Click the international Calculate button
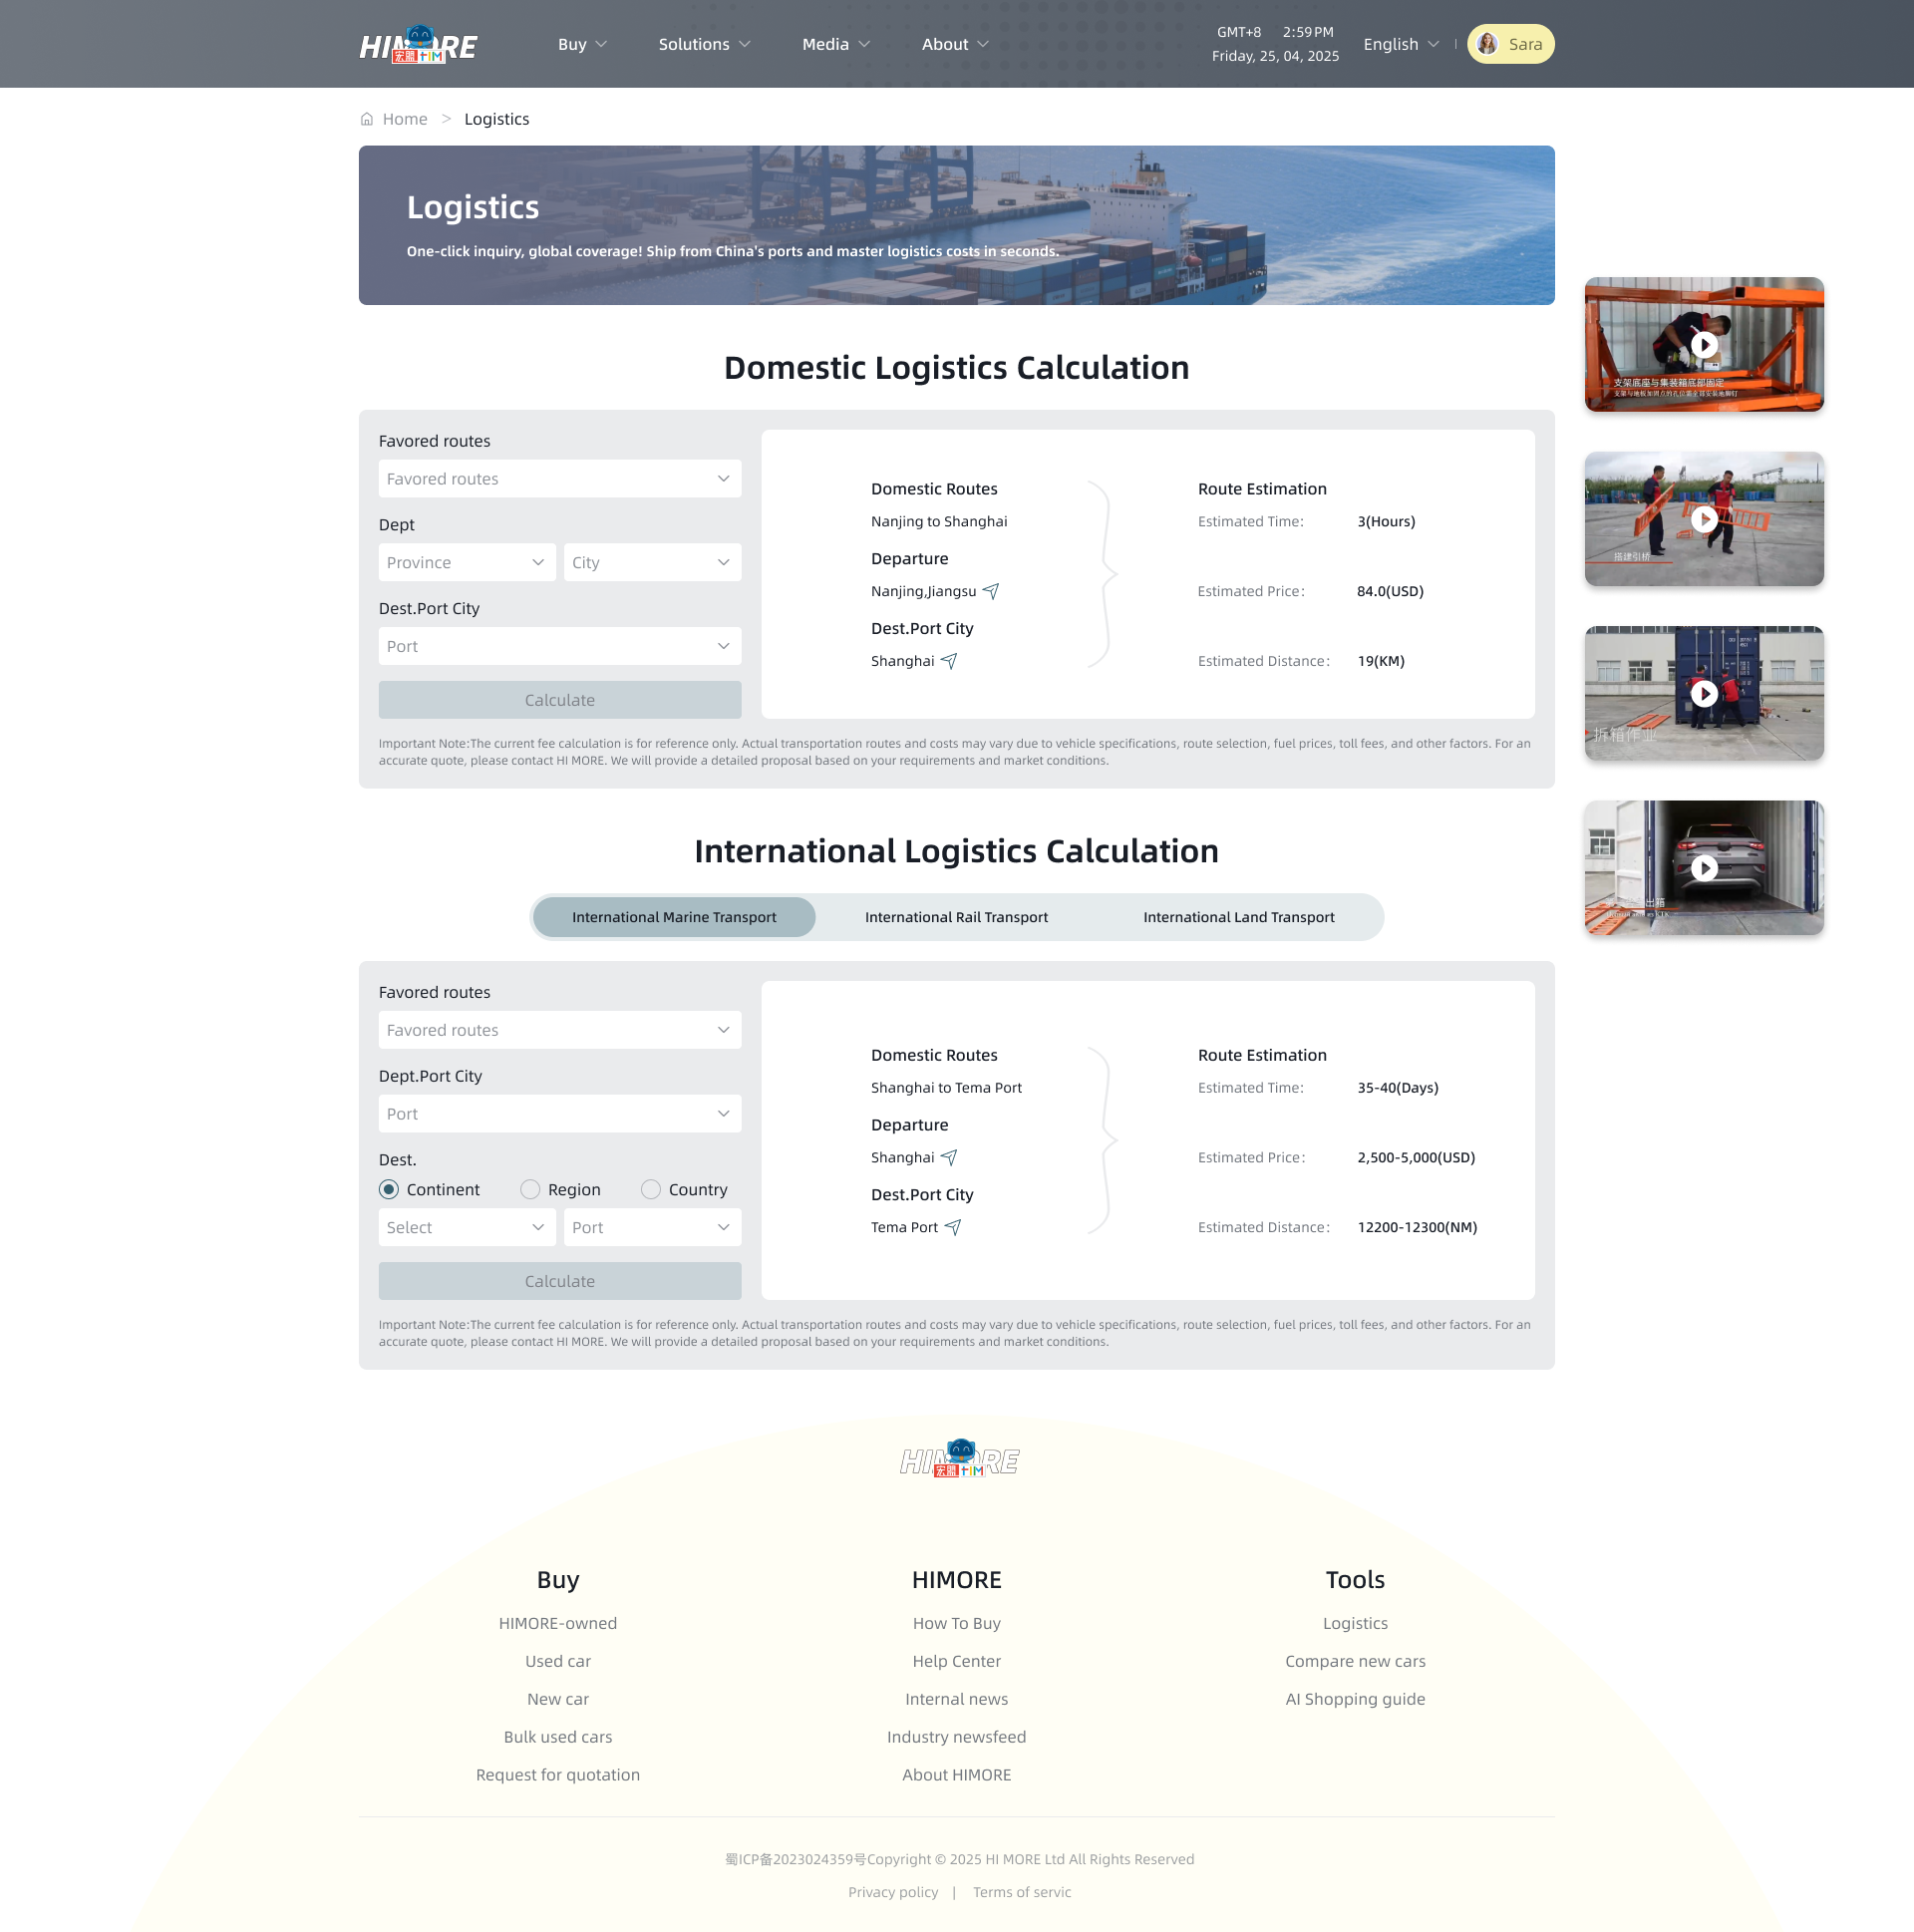This screenshot has height=1932, width=1914. pyautogui.click(x=560, y=1281)
